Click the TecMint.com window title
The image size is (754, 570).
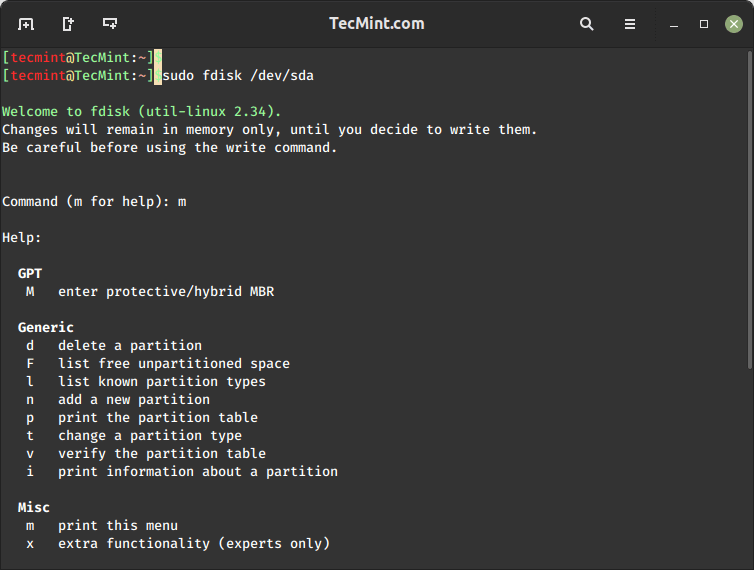point(376,24)
